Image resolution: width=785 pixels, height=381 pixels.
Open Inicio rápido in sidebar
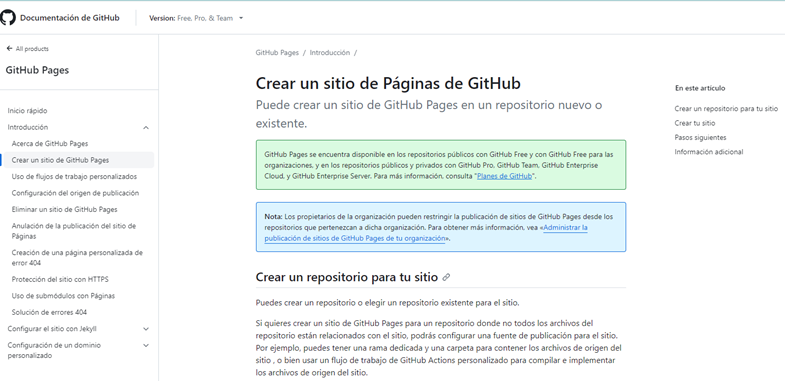coord(28,111)
